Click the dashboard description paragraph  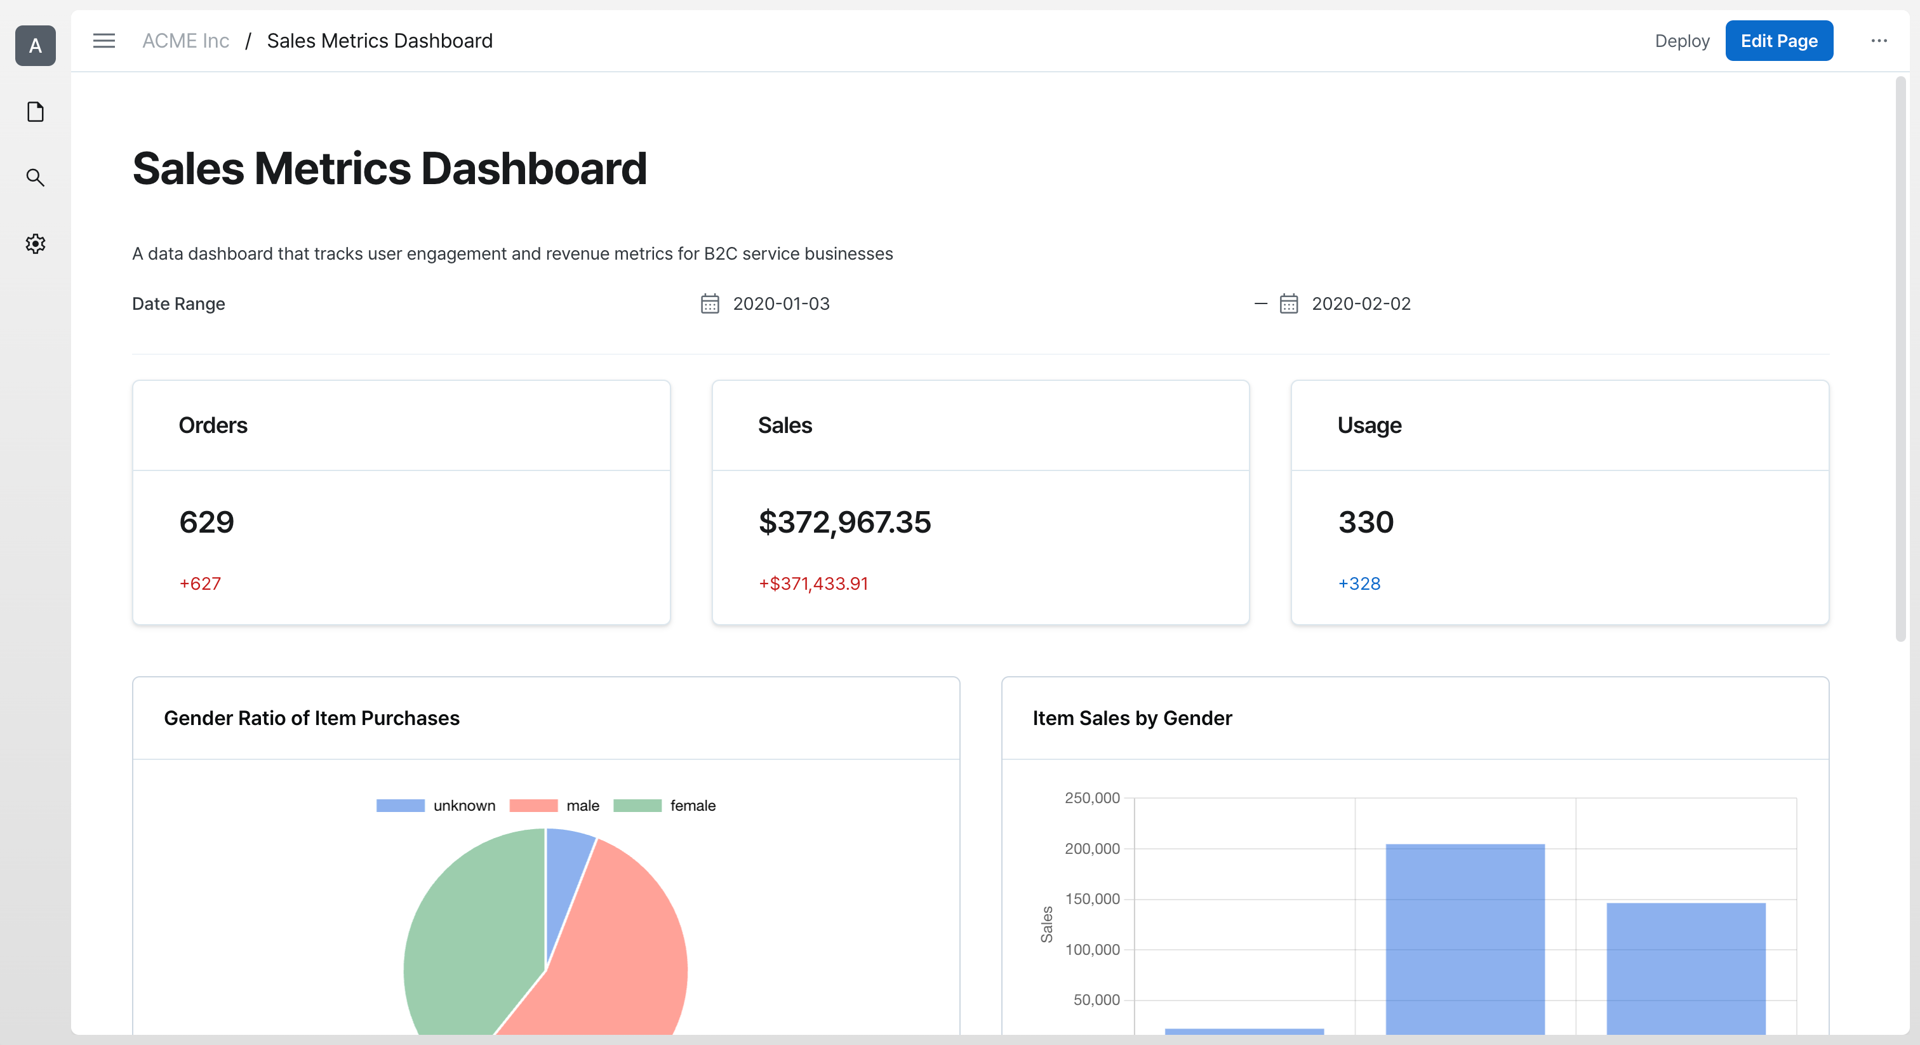tap(513, 254)
